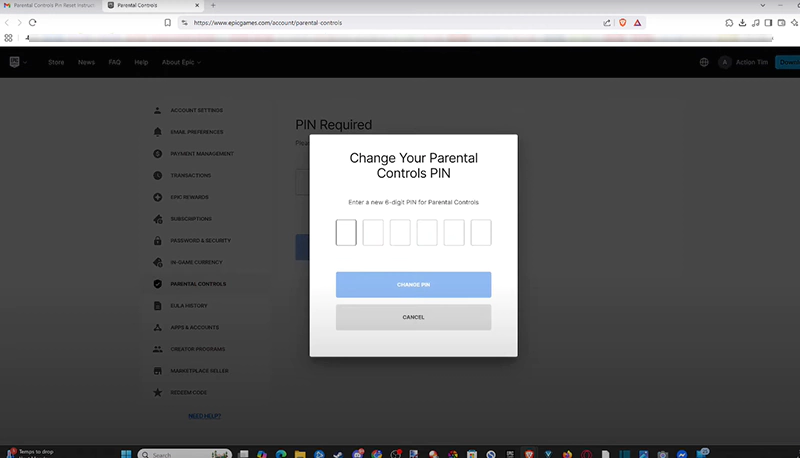Open the Store menu item
Screen dimensions: 800x458
tap(56, 62)
